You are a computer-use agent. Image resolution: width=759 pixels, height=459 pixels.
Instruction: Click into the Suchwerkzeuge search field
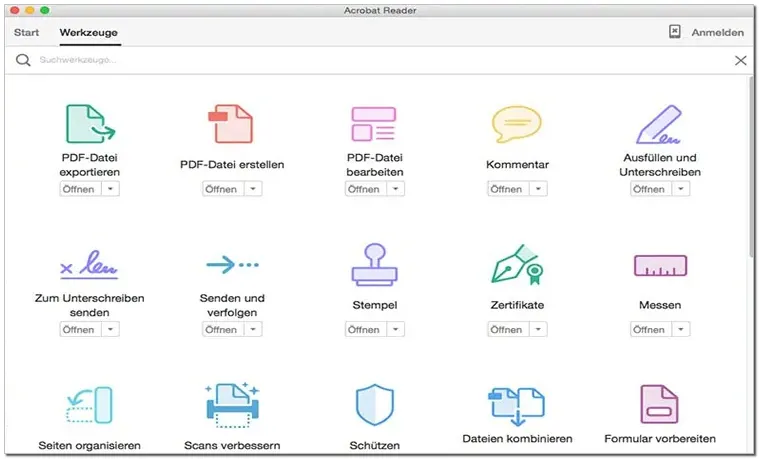(378, 60)
